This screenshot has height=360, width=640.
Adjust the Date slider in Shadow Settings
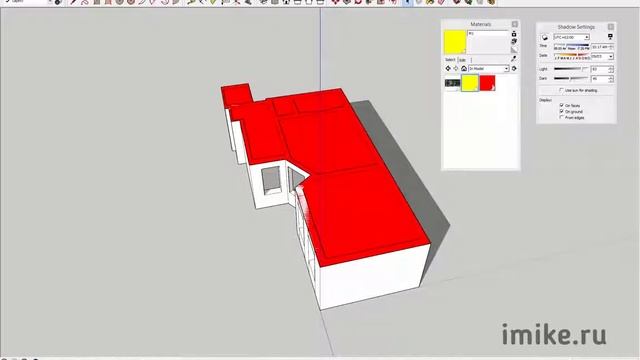coord(571,56)
